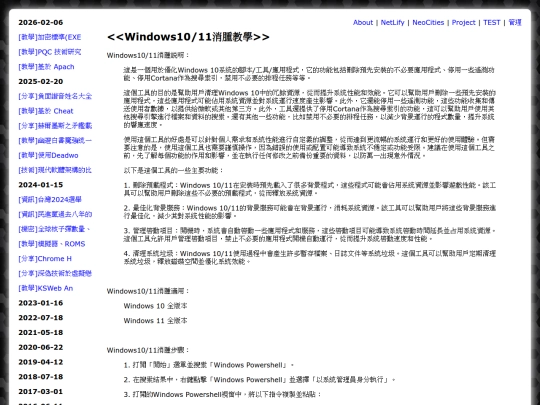This screenshot has width=540, height=405.
Task: Click feature item 2. 最佳化背景服務
Action: 310,212
